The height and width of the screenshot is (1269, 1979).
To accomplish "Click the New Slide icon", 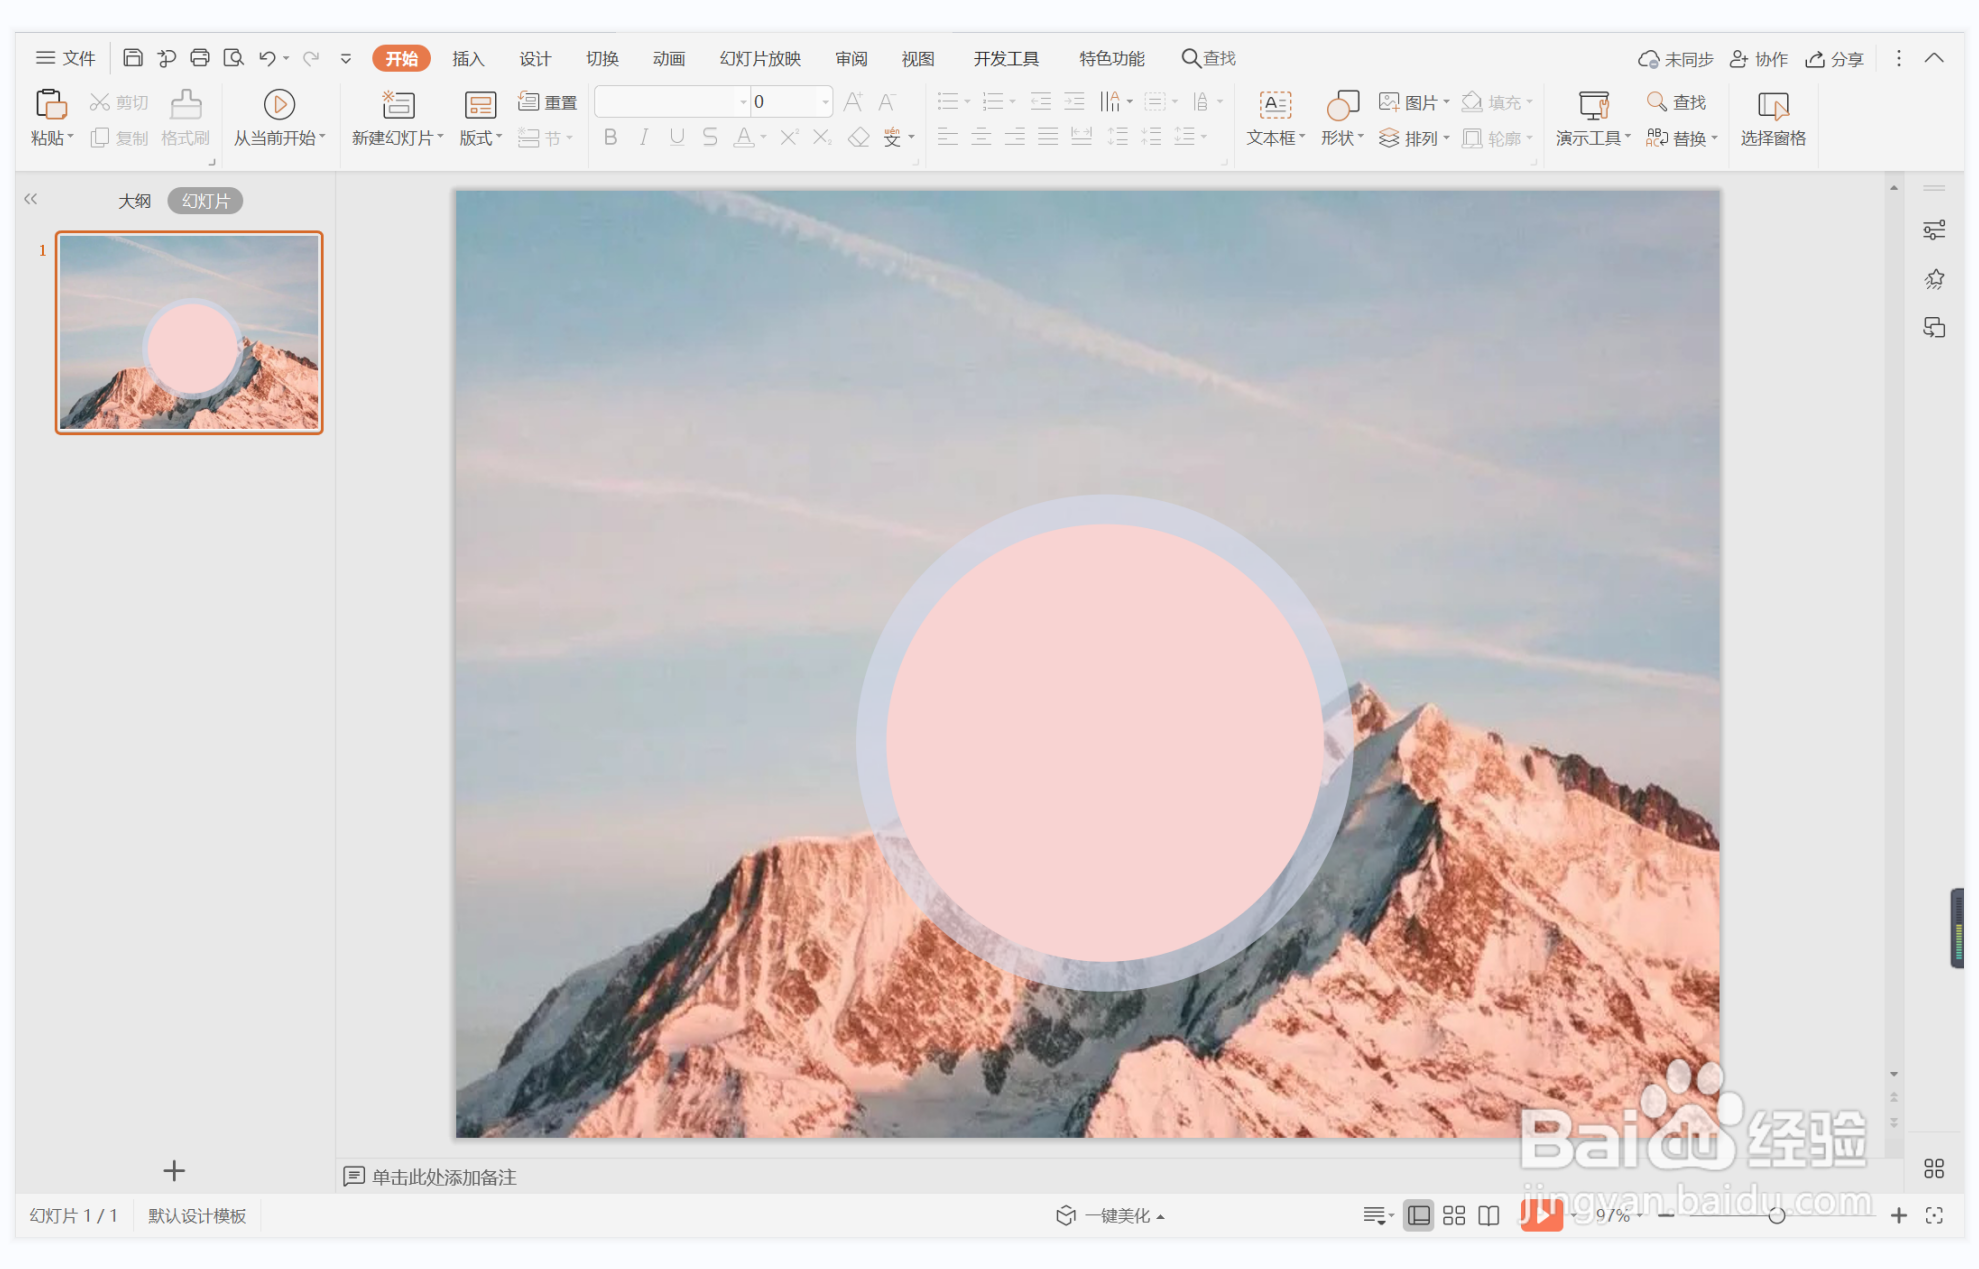I will 398,104.
